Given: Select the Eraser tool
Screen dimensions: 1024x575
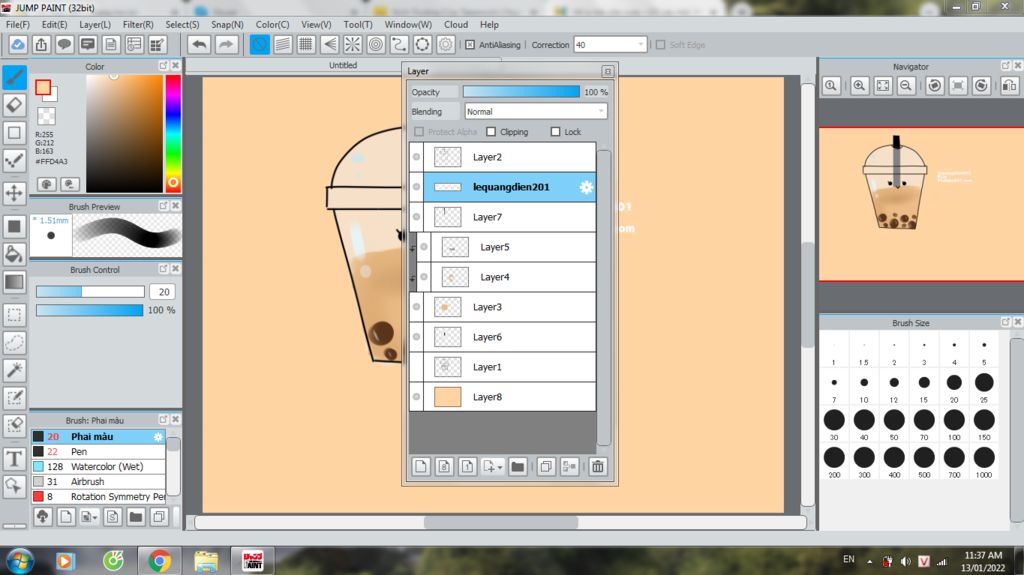Looking at the screenshot, I should point(14,105).
